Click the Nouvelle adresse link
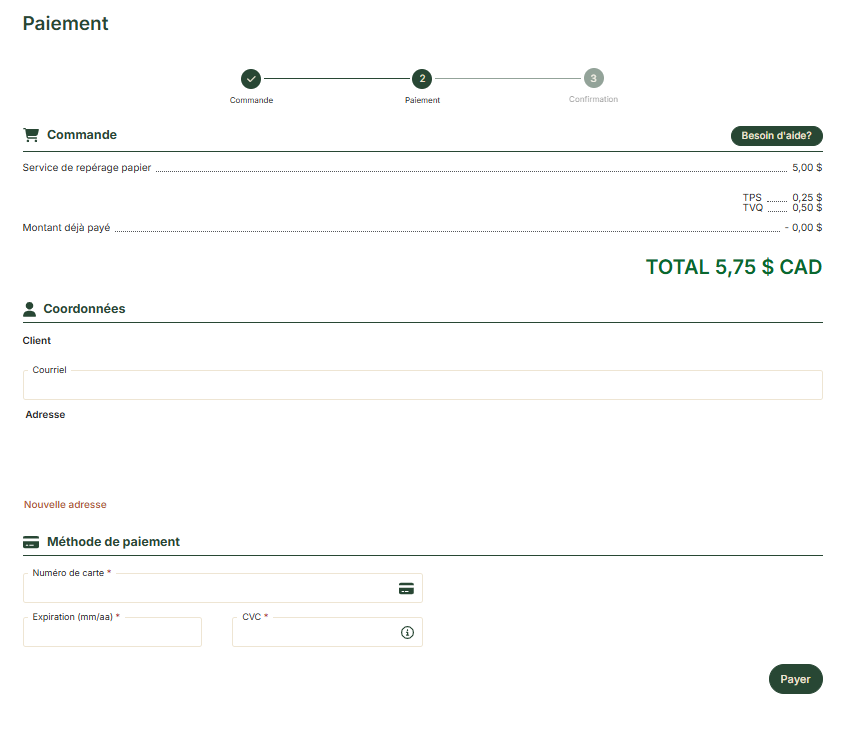Image resolution: width=841 pixels, height=746 pixels. pos(65,505)
